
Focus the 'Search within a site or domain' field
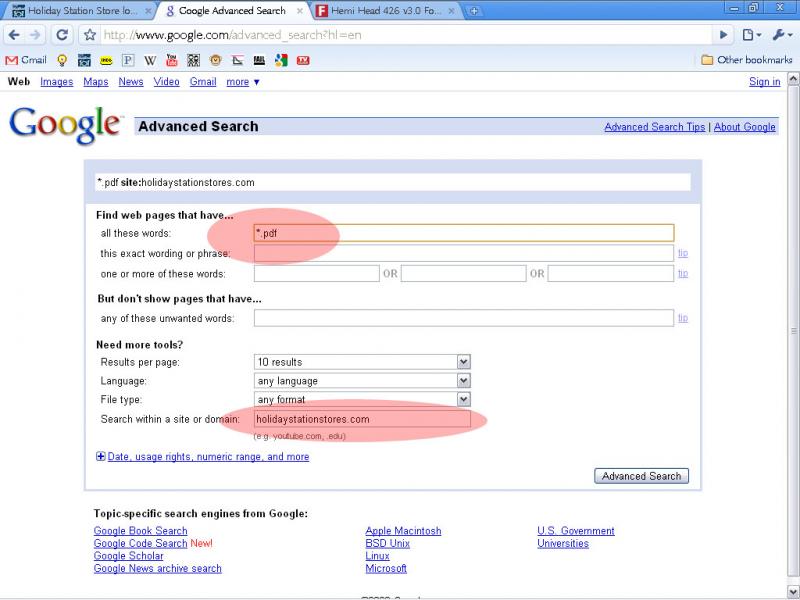tap(362, 419)
